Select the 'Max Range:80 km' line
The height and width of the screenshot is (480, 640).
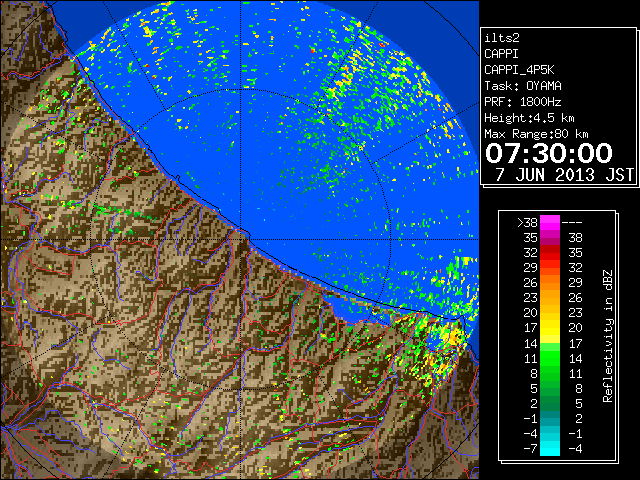(536, 134)
